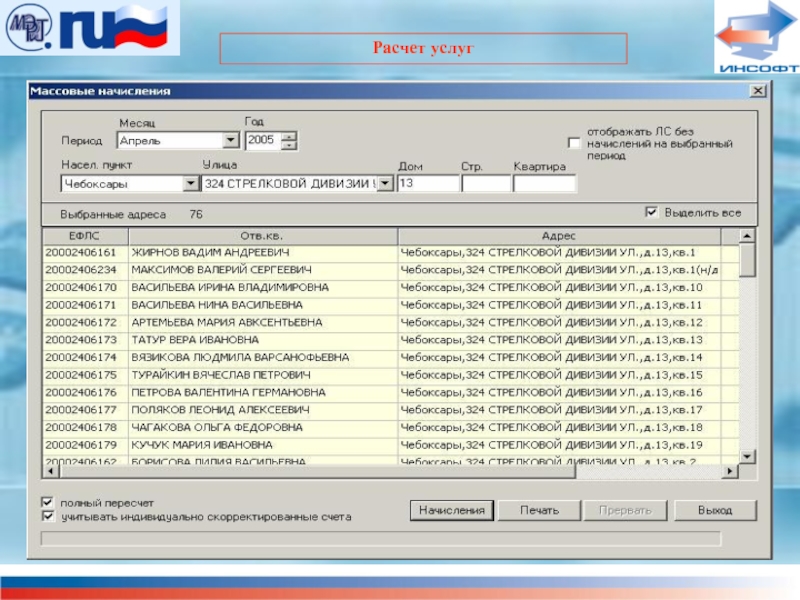The height and width of the screenshot is (600, 800).
Task: Toggle the Выделить все checkbox
Action: click(x=651, y=213)
